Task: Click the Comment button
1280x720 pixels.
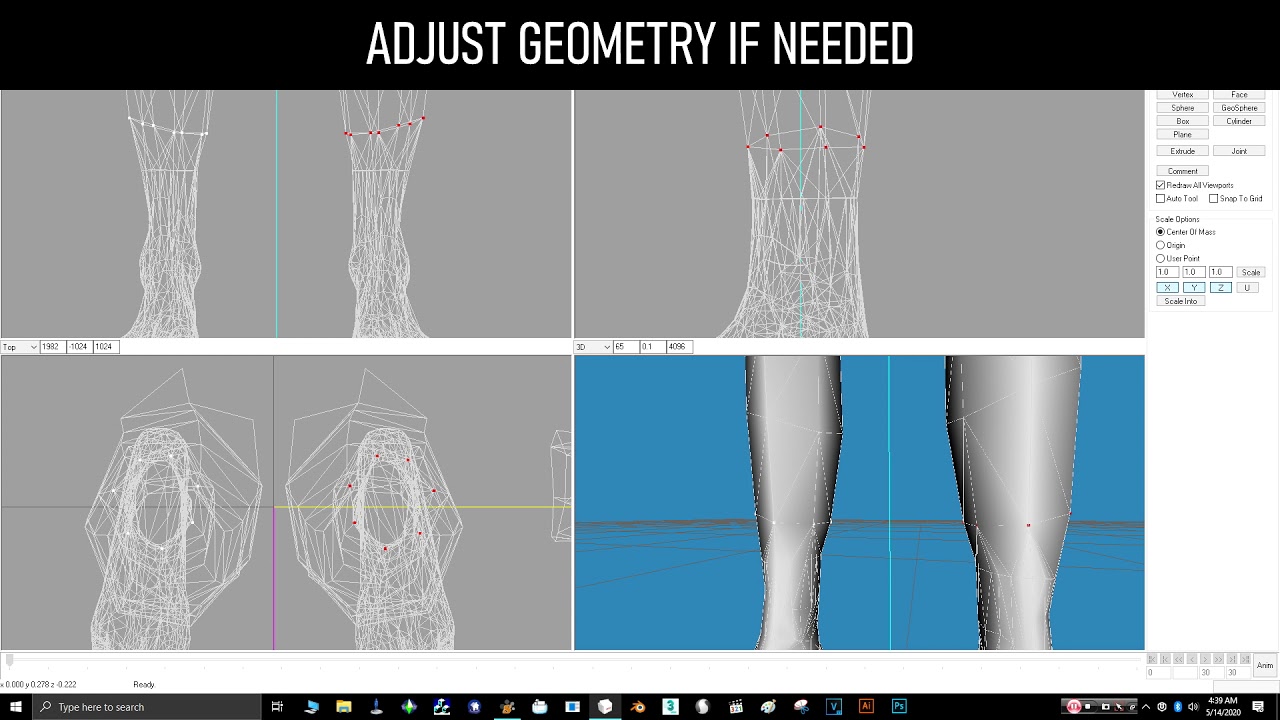Action: tap(1182, 171)
